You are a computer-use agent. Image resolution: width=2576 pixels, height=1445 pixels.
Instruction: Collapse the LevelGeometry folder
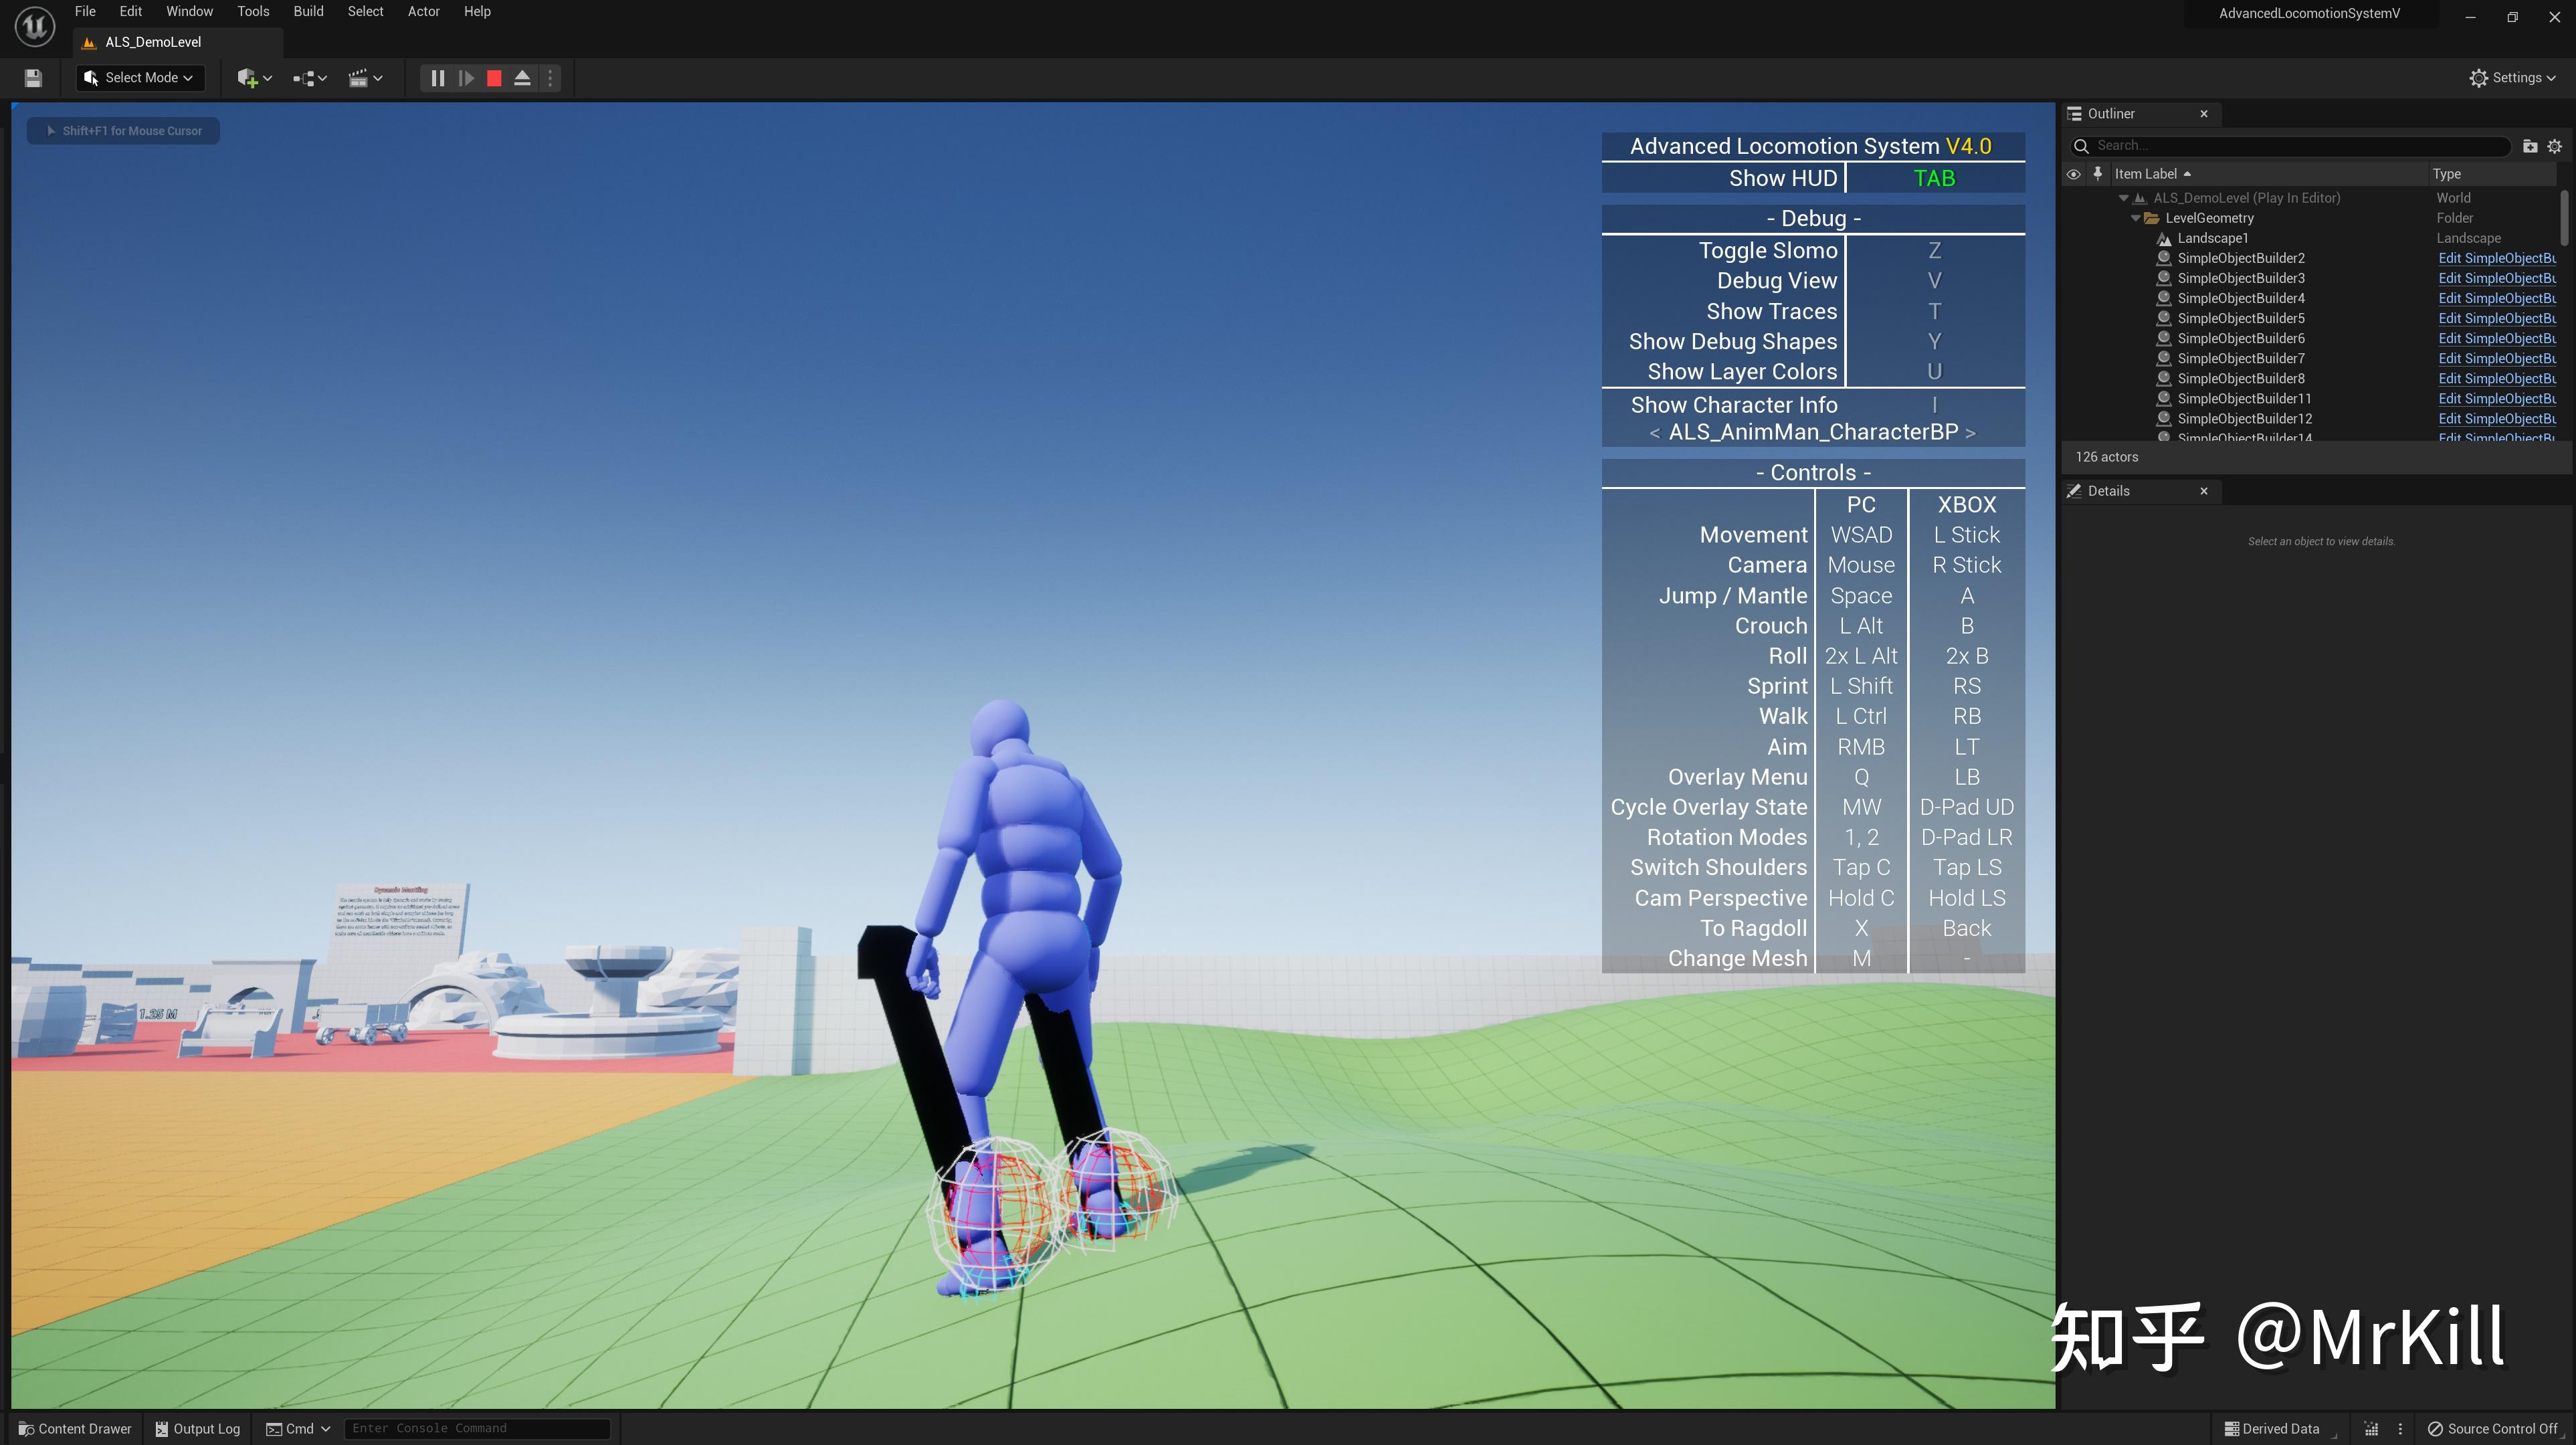tap(2135, 217)
